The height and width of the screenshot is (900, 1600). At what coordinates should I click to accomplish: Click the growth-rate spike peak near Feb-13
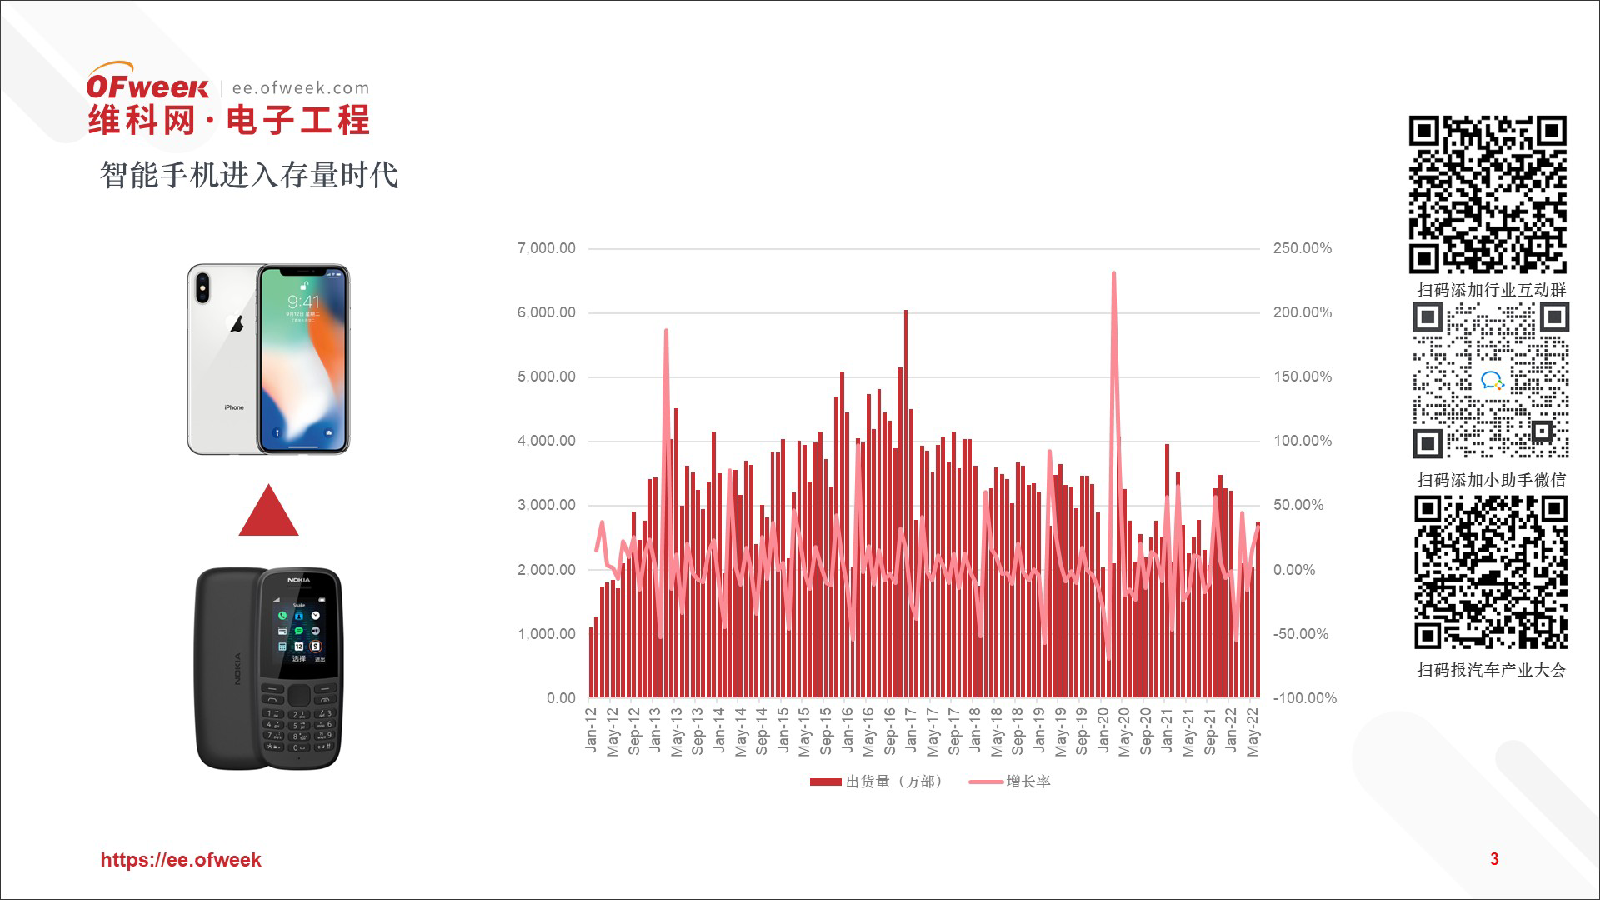pos(666,331)
